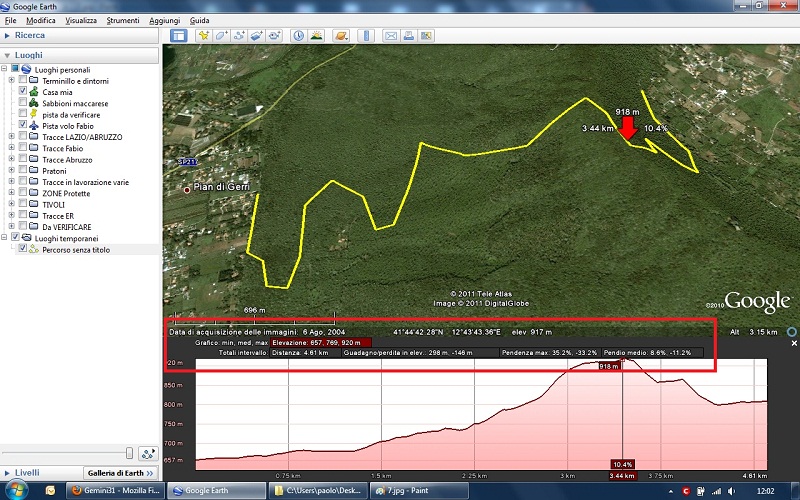The width and height of the screenshot is (800, 500).
Task: Click the play tour button in sidebar bottom
Action: pyautogui.click(x=148, y=454)
